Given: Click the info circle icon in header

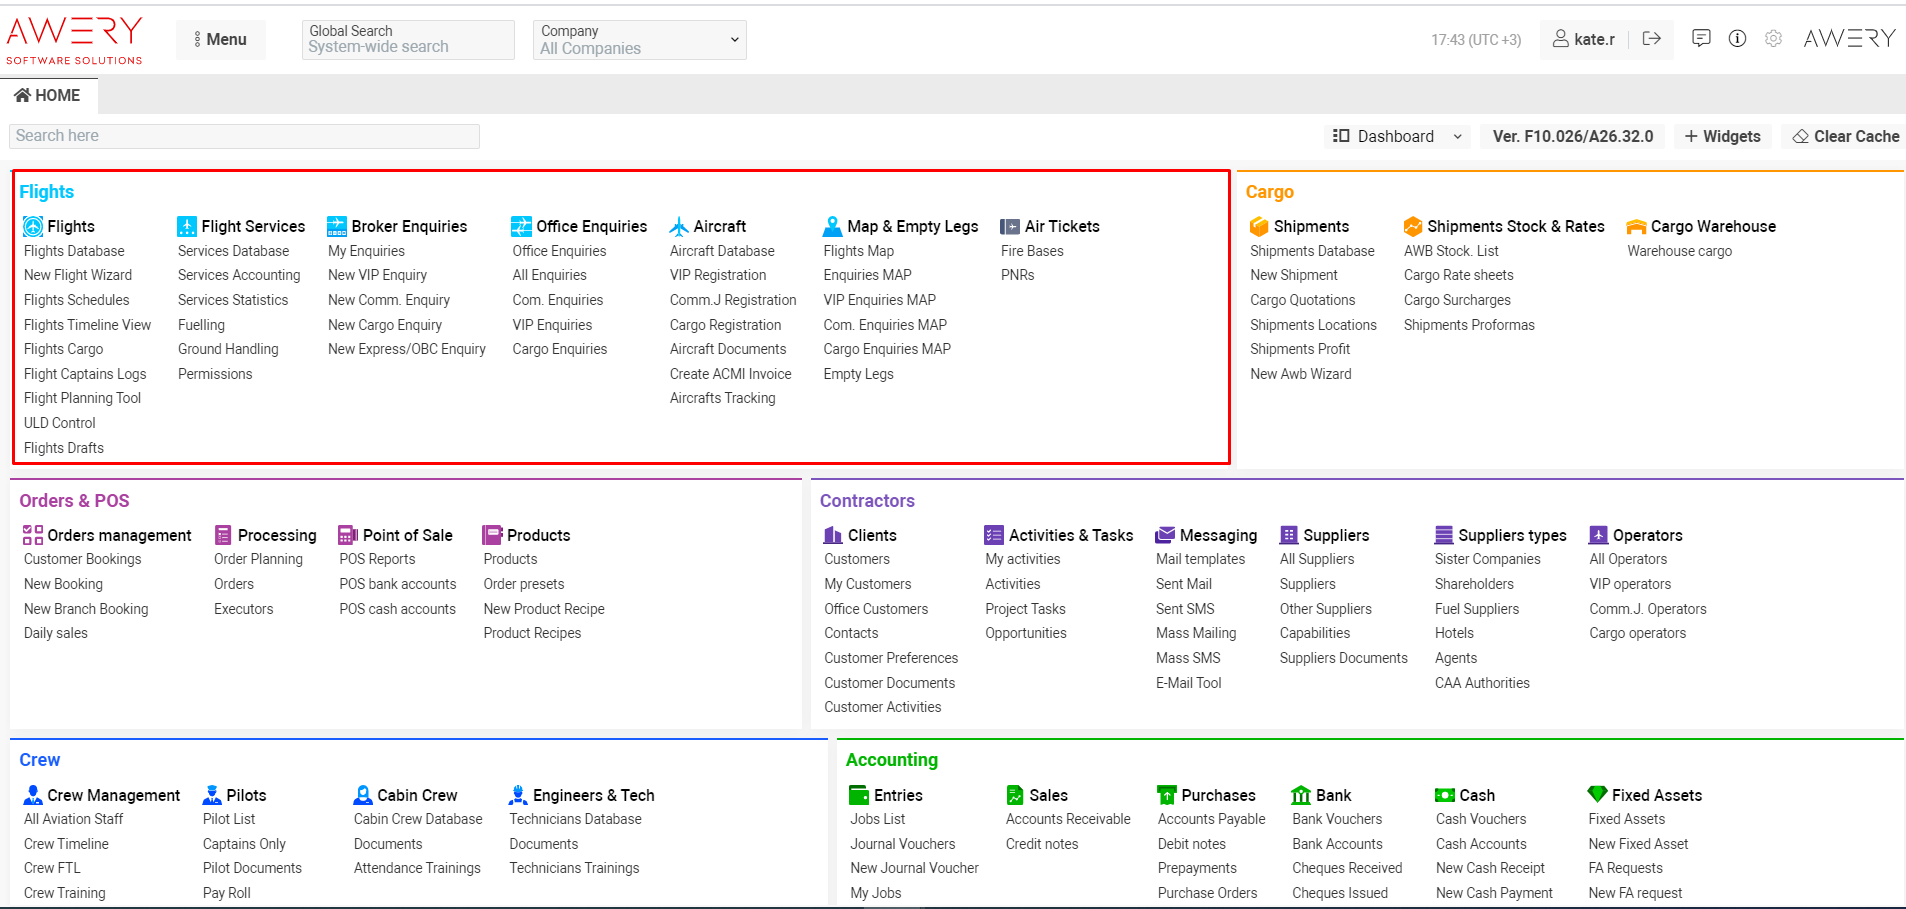Looking at the screenshot, I should pos(1737,38).
